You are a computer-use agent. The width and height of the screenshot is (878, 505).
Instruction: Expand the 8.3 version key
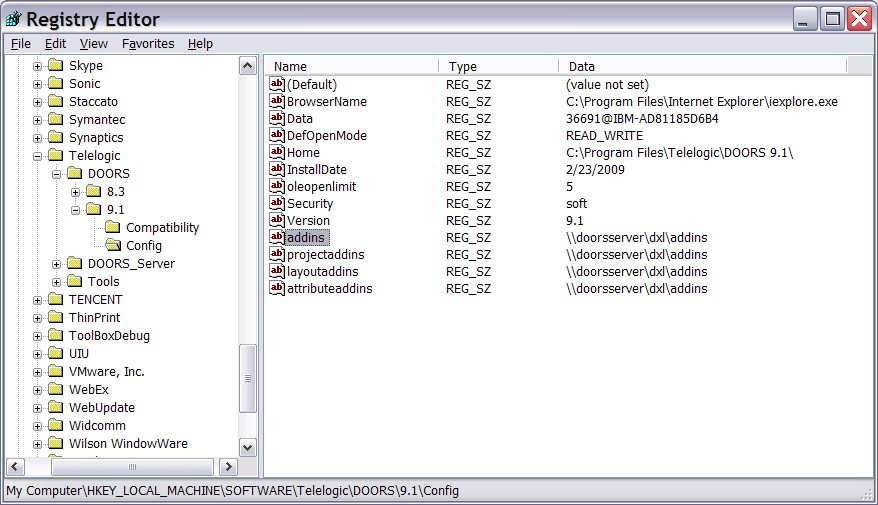(x=76, y=192)
